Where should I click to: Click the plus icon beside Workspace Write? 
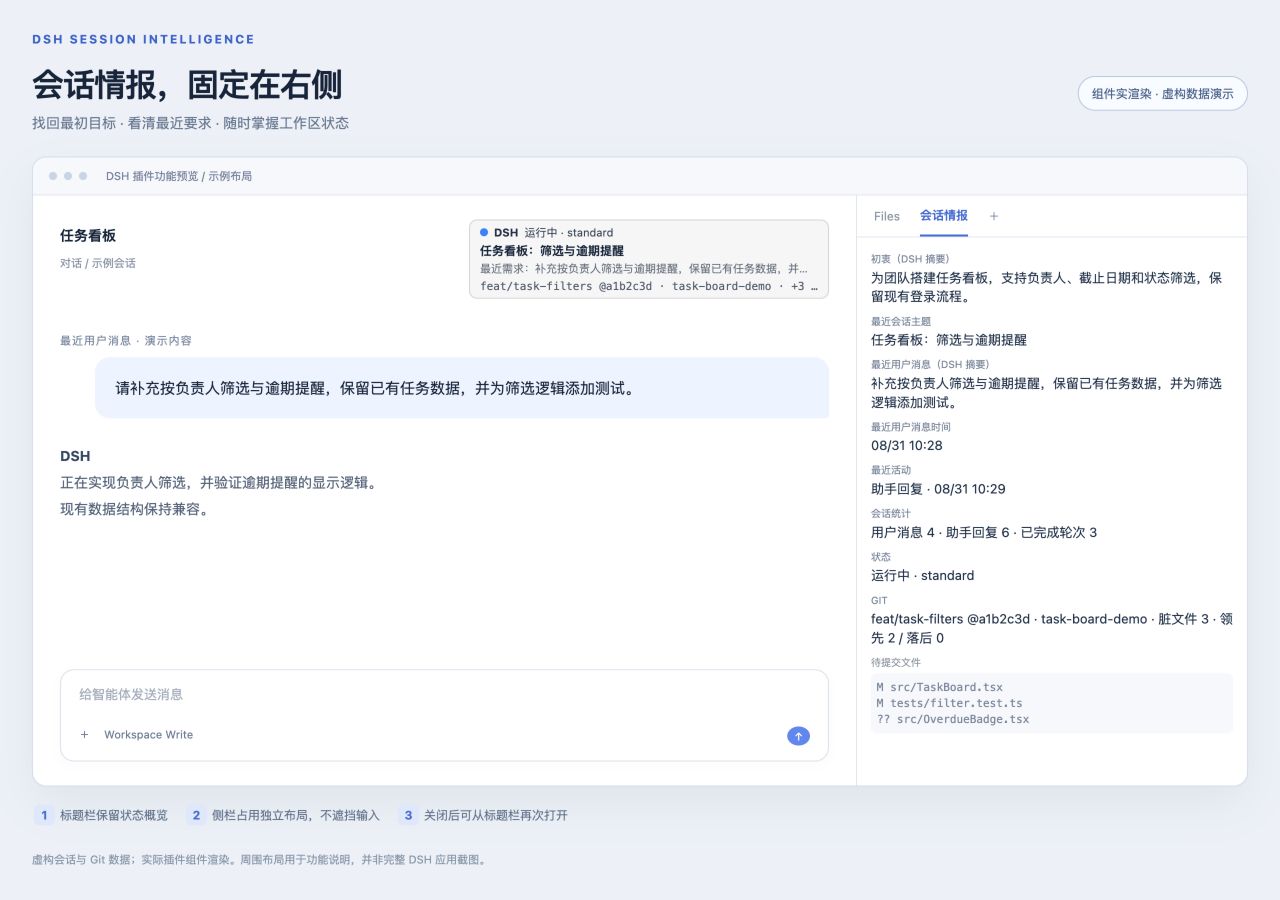(x=85, y=735)
